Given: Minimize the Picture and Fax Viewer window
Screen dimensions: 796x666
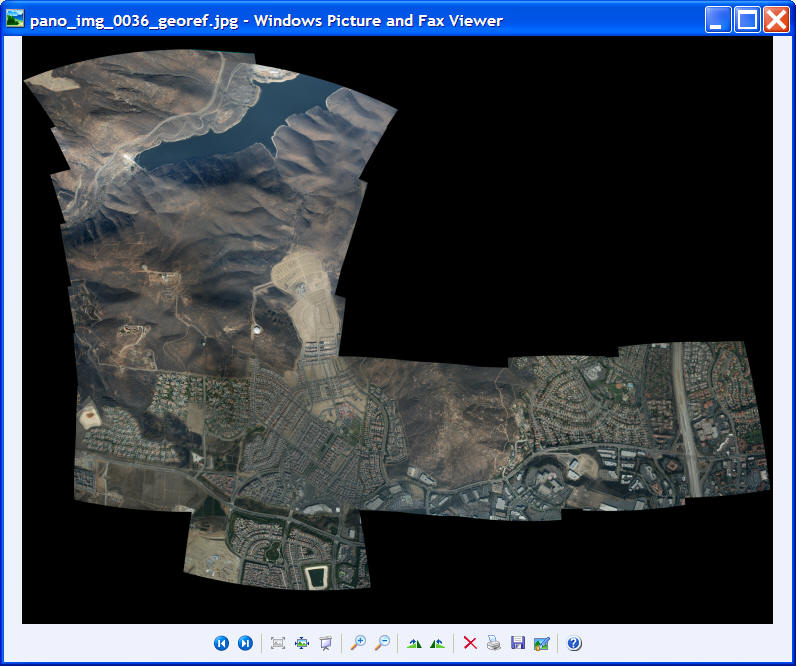Looking at the screenshot, I should [x=718, y=20].
